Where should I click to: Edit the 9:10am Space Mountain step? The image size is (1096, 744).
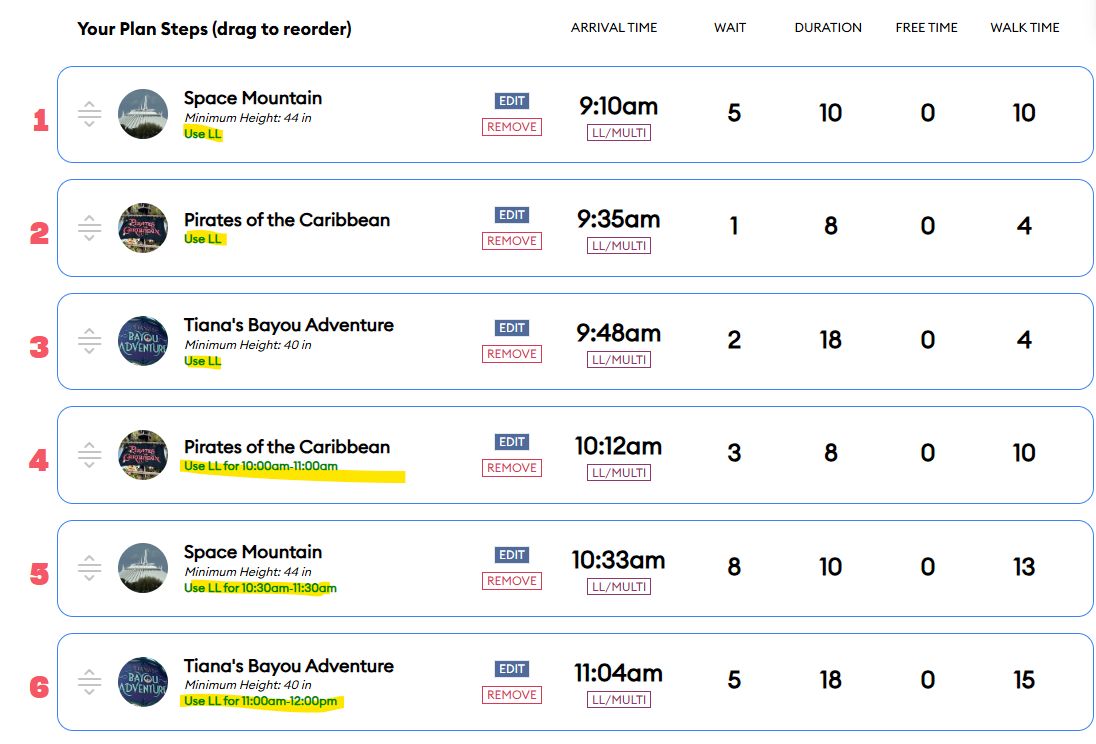click(512, 101)
